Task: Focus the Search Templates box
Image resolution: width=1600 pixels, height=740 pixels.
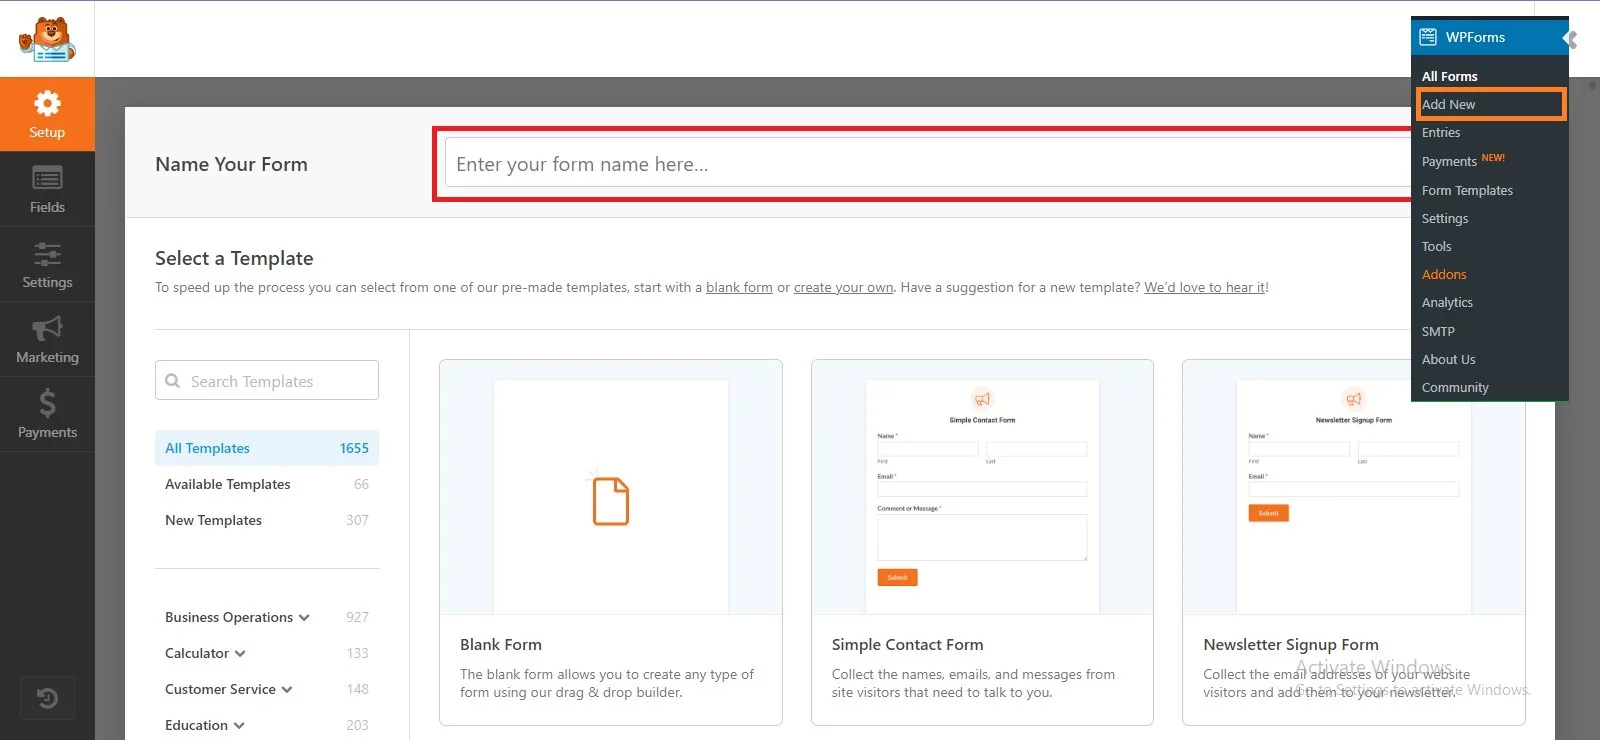Action: pos(267,381)
